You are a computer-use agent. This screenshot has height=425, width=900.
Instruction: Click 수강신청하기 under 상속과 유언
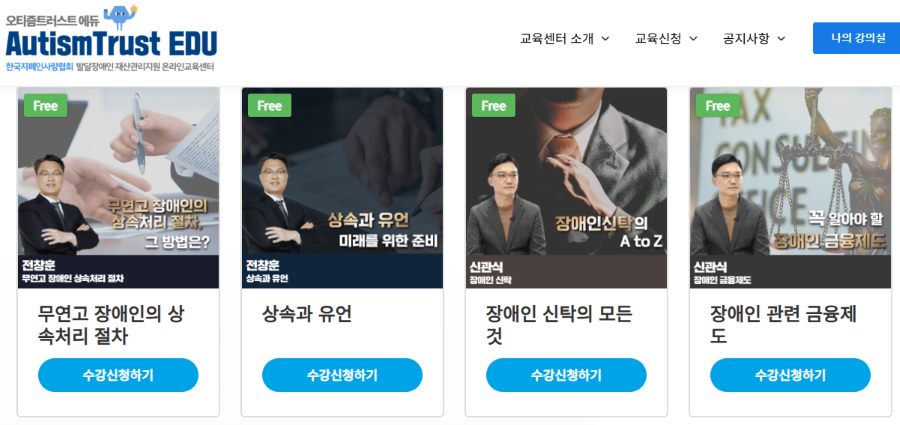point(342,375)
